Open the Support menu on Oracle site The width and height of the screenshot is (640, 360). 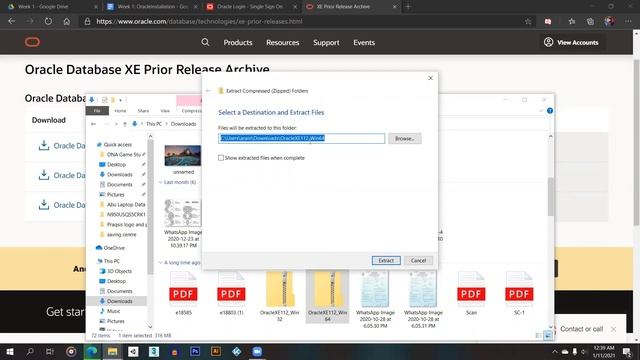[x=326, y=42]
